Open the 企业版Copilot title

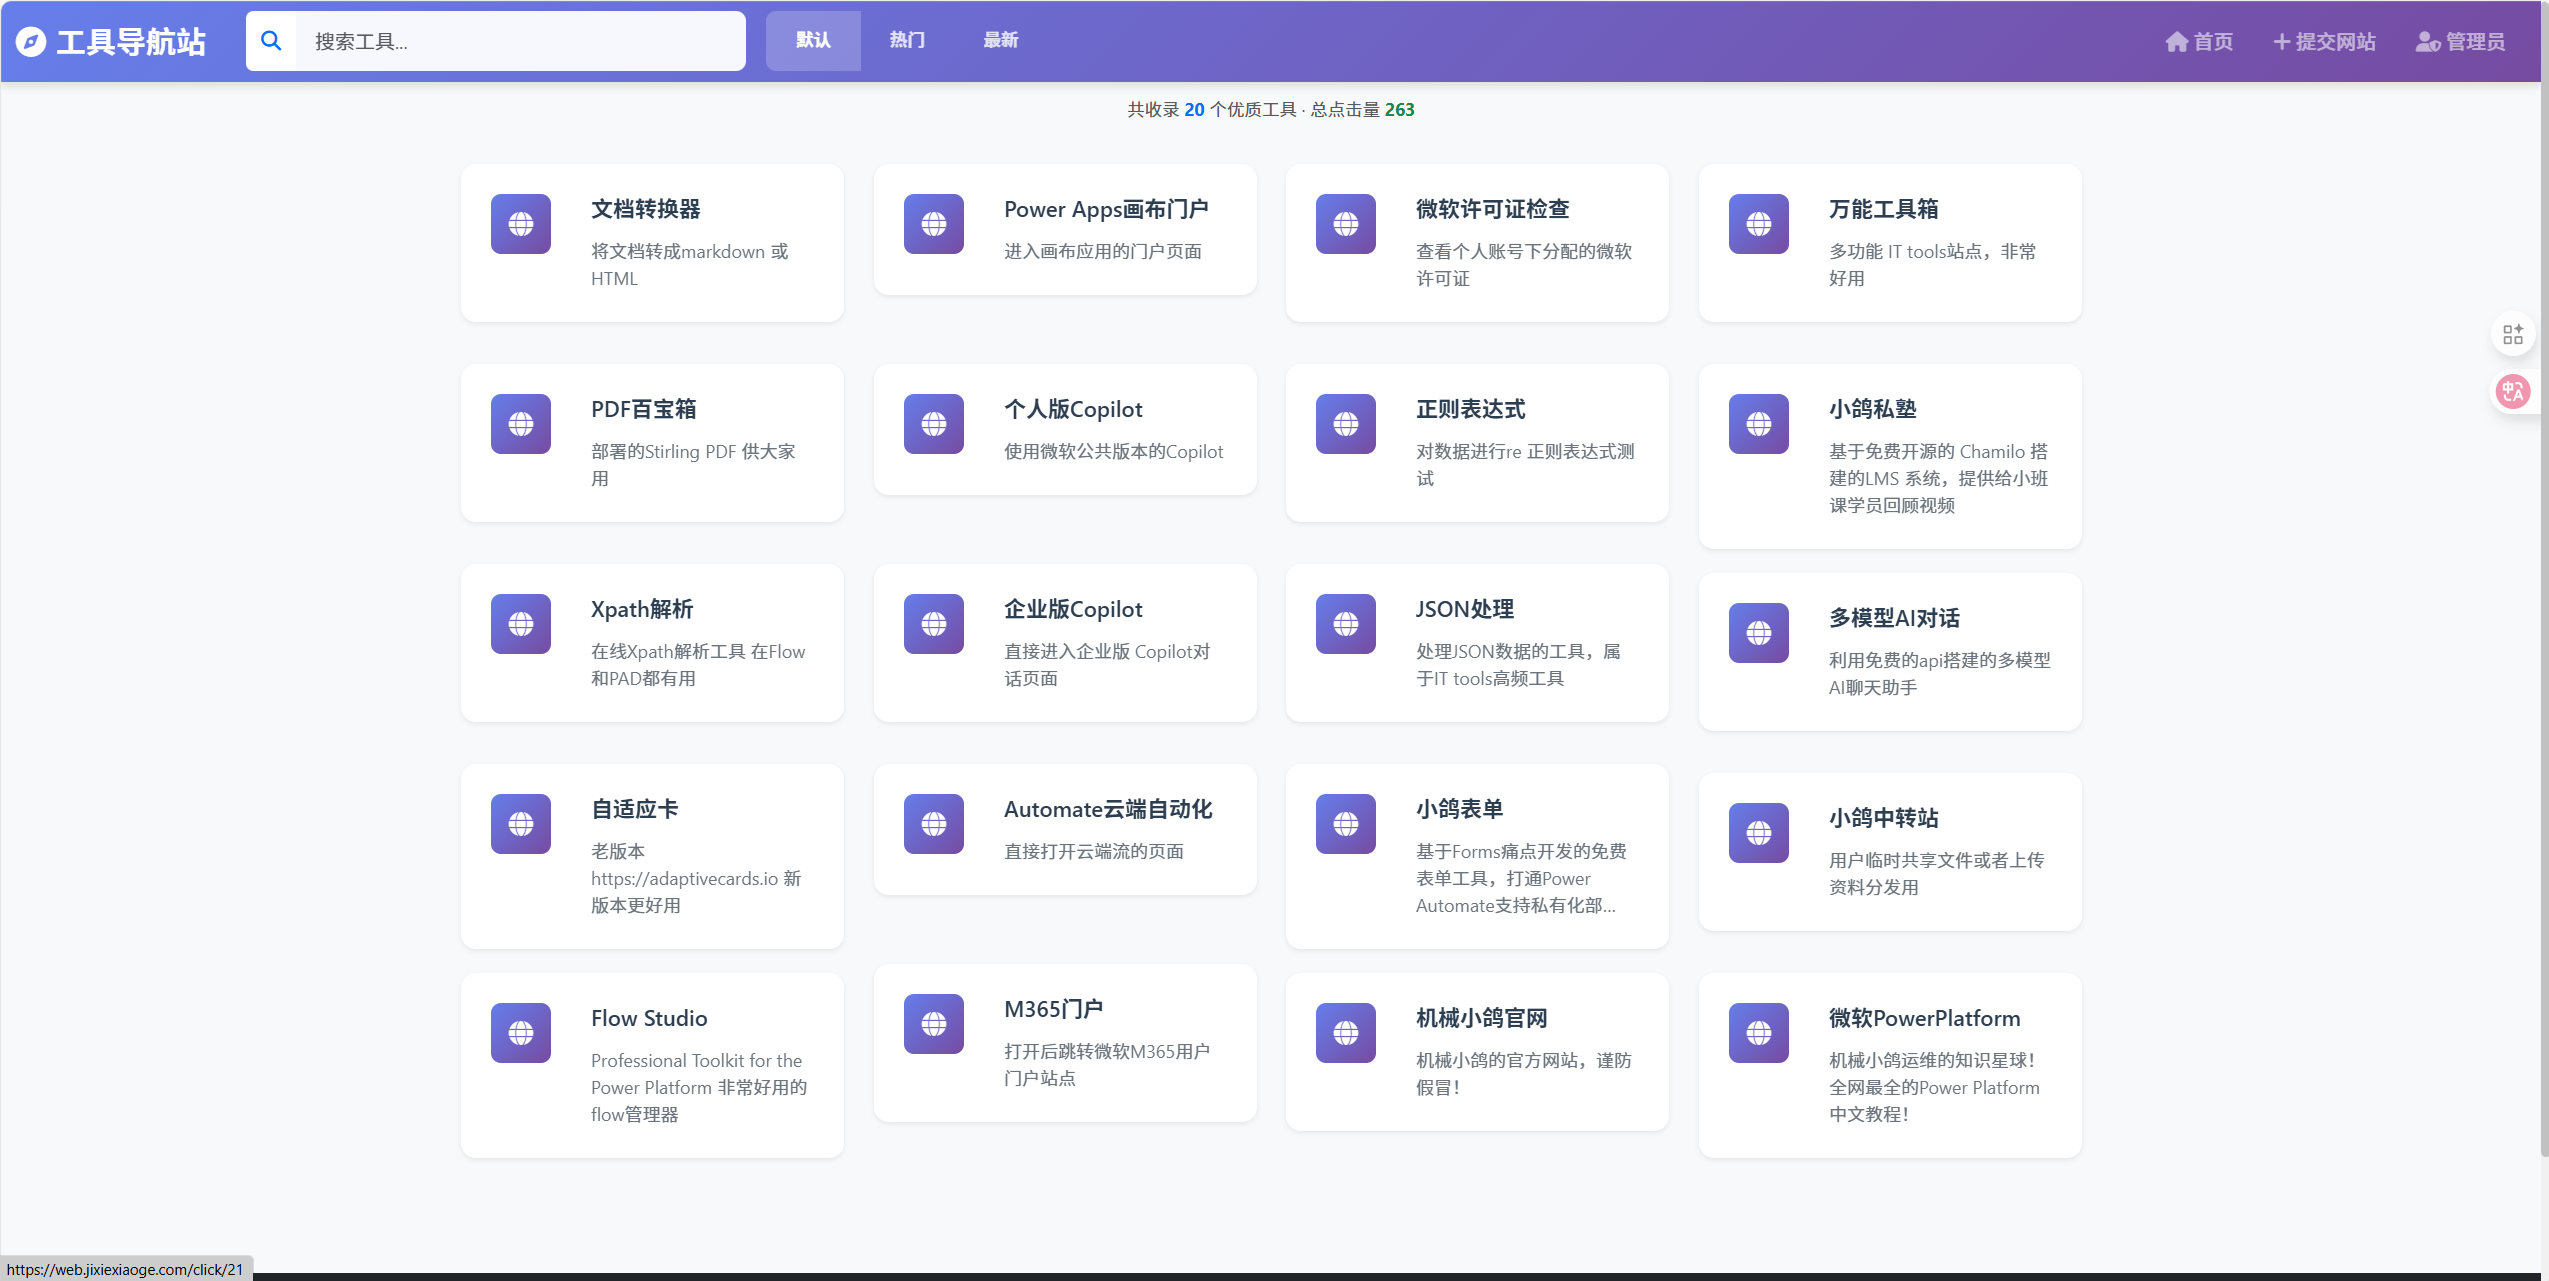pyautogui.click(x=1073, y=609)
